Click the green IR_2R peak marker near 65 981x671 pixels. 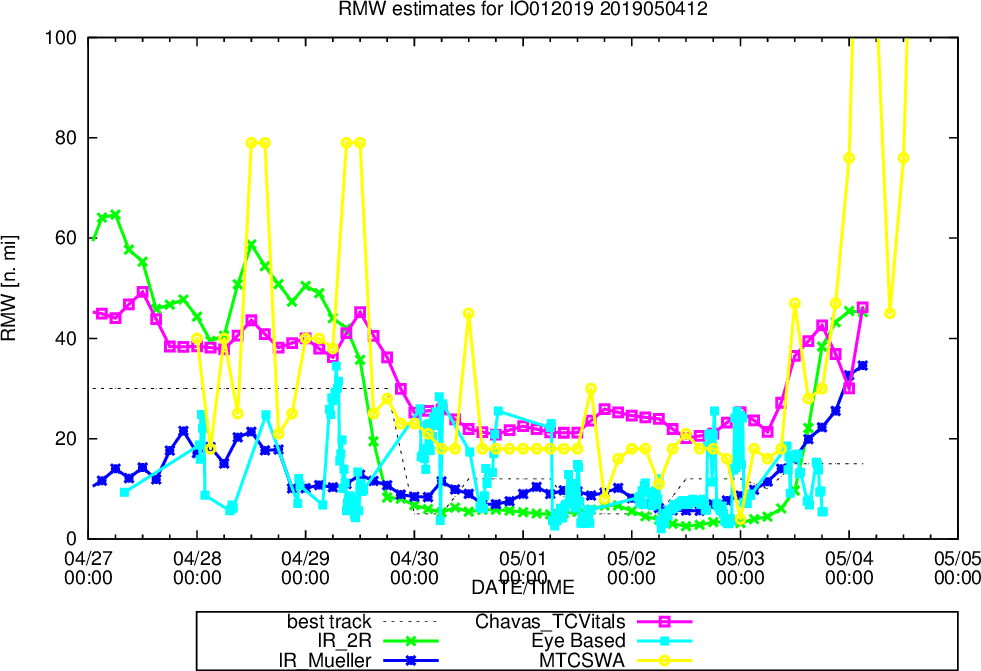(x=115, y=214)
